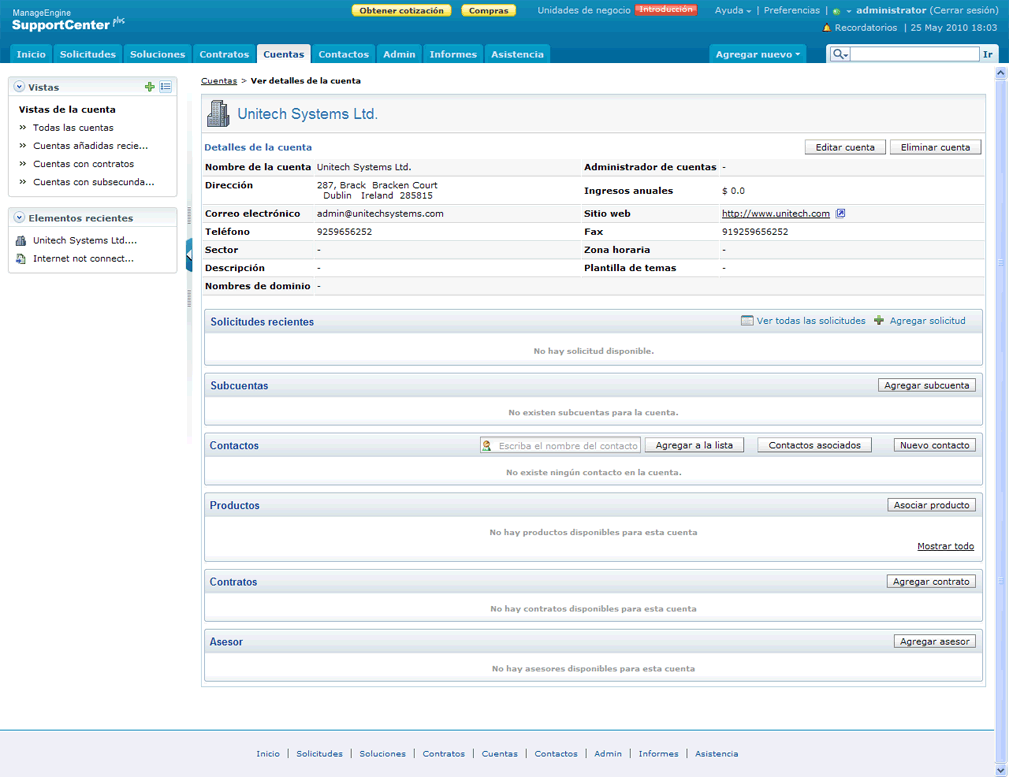The height and width of the screenshot is (777, 1009).
Task: Click the footer Informes link
Action: coord(658,753)
